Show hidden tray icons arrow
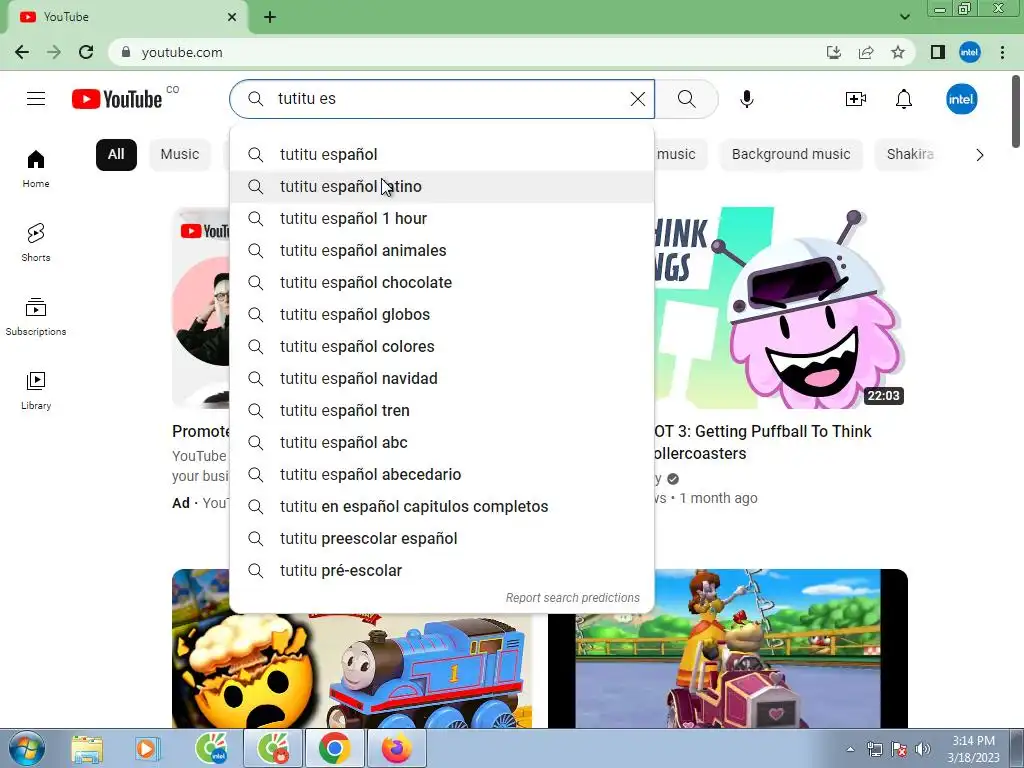The width and height of the screenshot is (1024, 768). [850, 749]
